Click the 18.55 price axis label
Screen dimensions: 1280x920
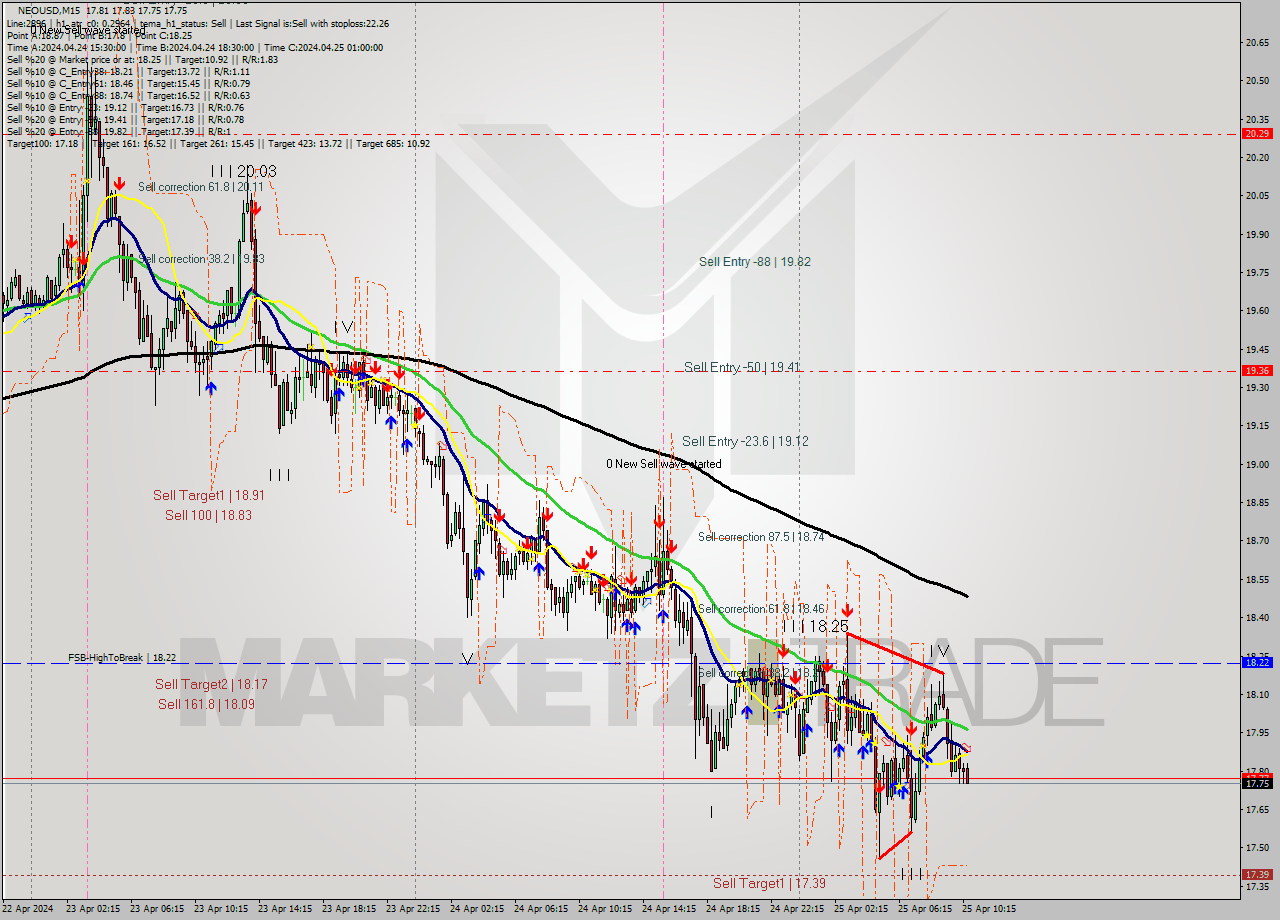tap(1257, 580)
